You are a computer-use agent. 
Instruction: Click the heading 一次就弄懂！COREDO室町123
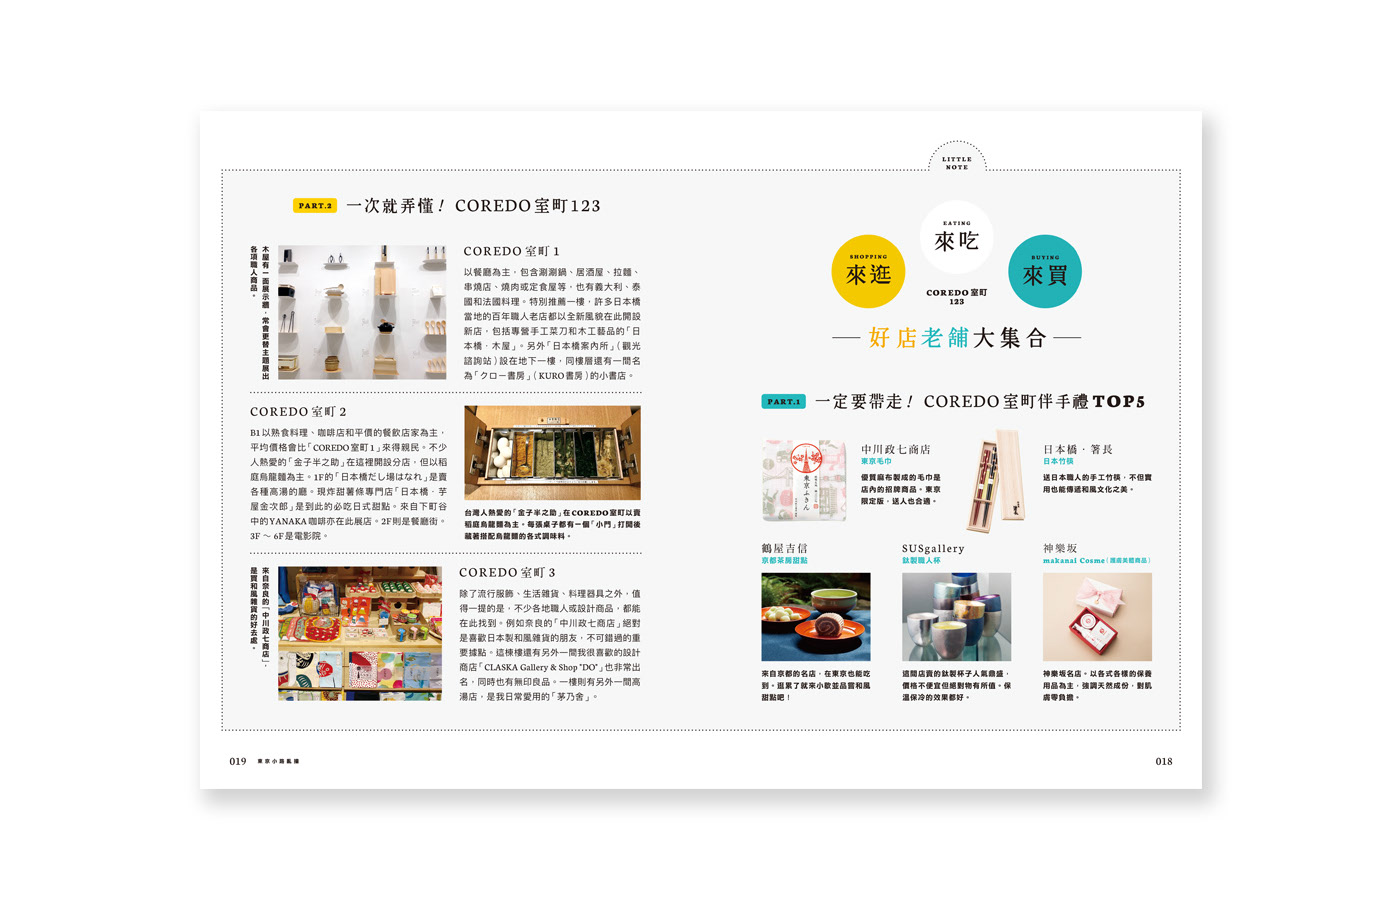click(473, 206)
